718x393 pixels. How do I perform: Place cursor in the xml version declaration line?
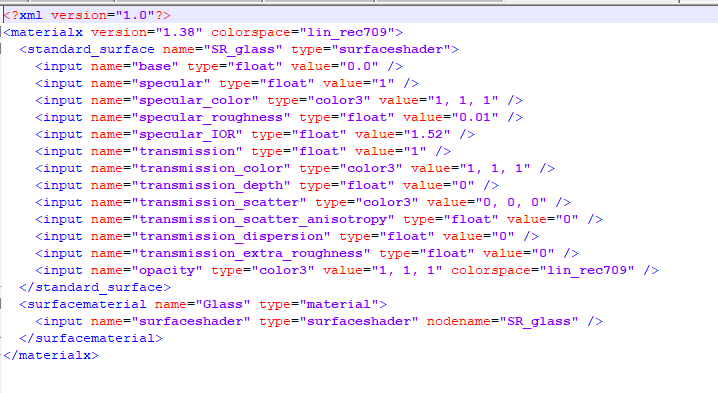coord(87,15)
